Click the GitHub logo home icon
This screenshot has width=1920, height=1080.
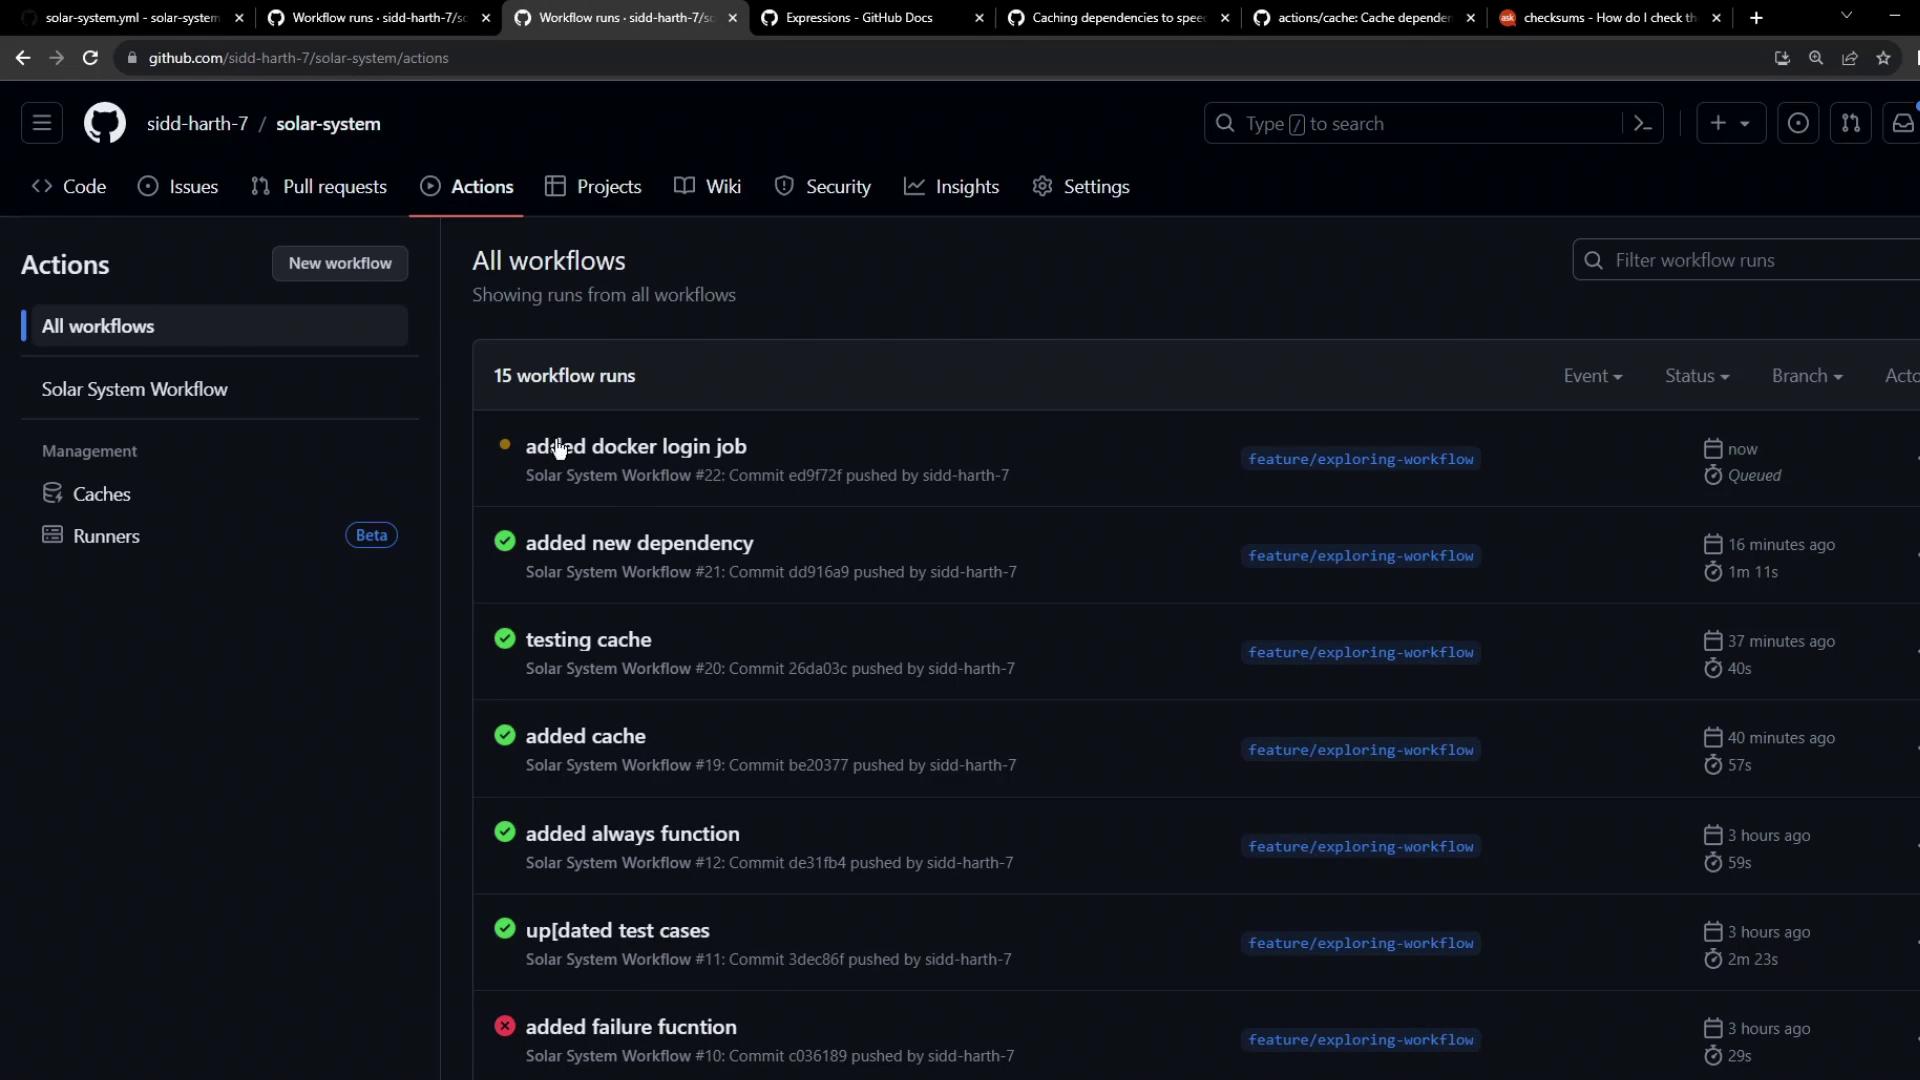click(104, 124)
